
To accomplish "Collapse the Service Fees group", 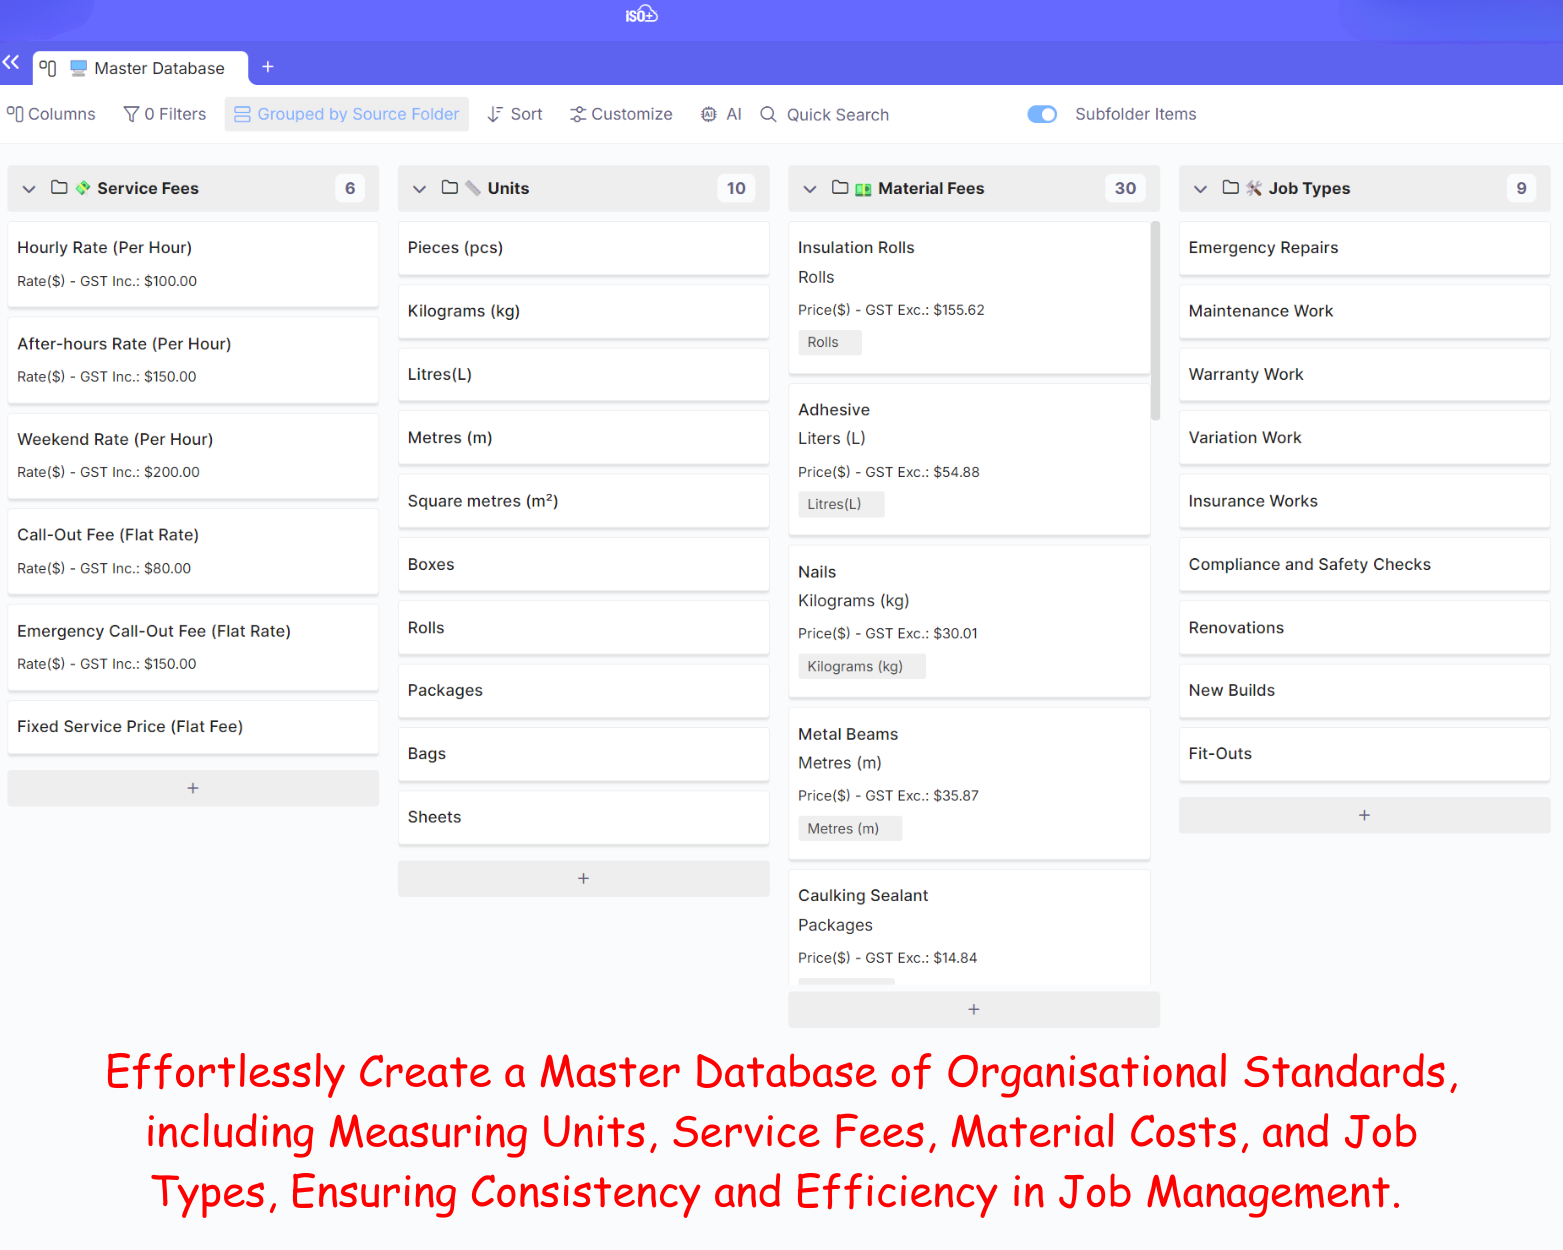I will (x=29, y=189).
